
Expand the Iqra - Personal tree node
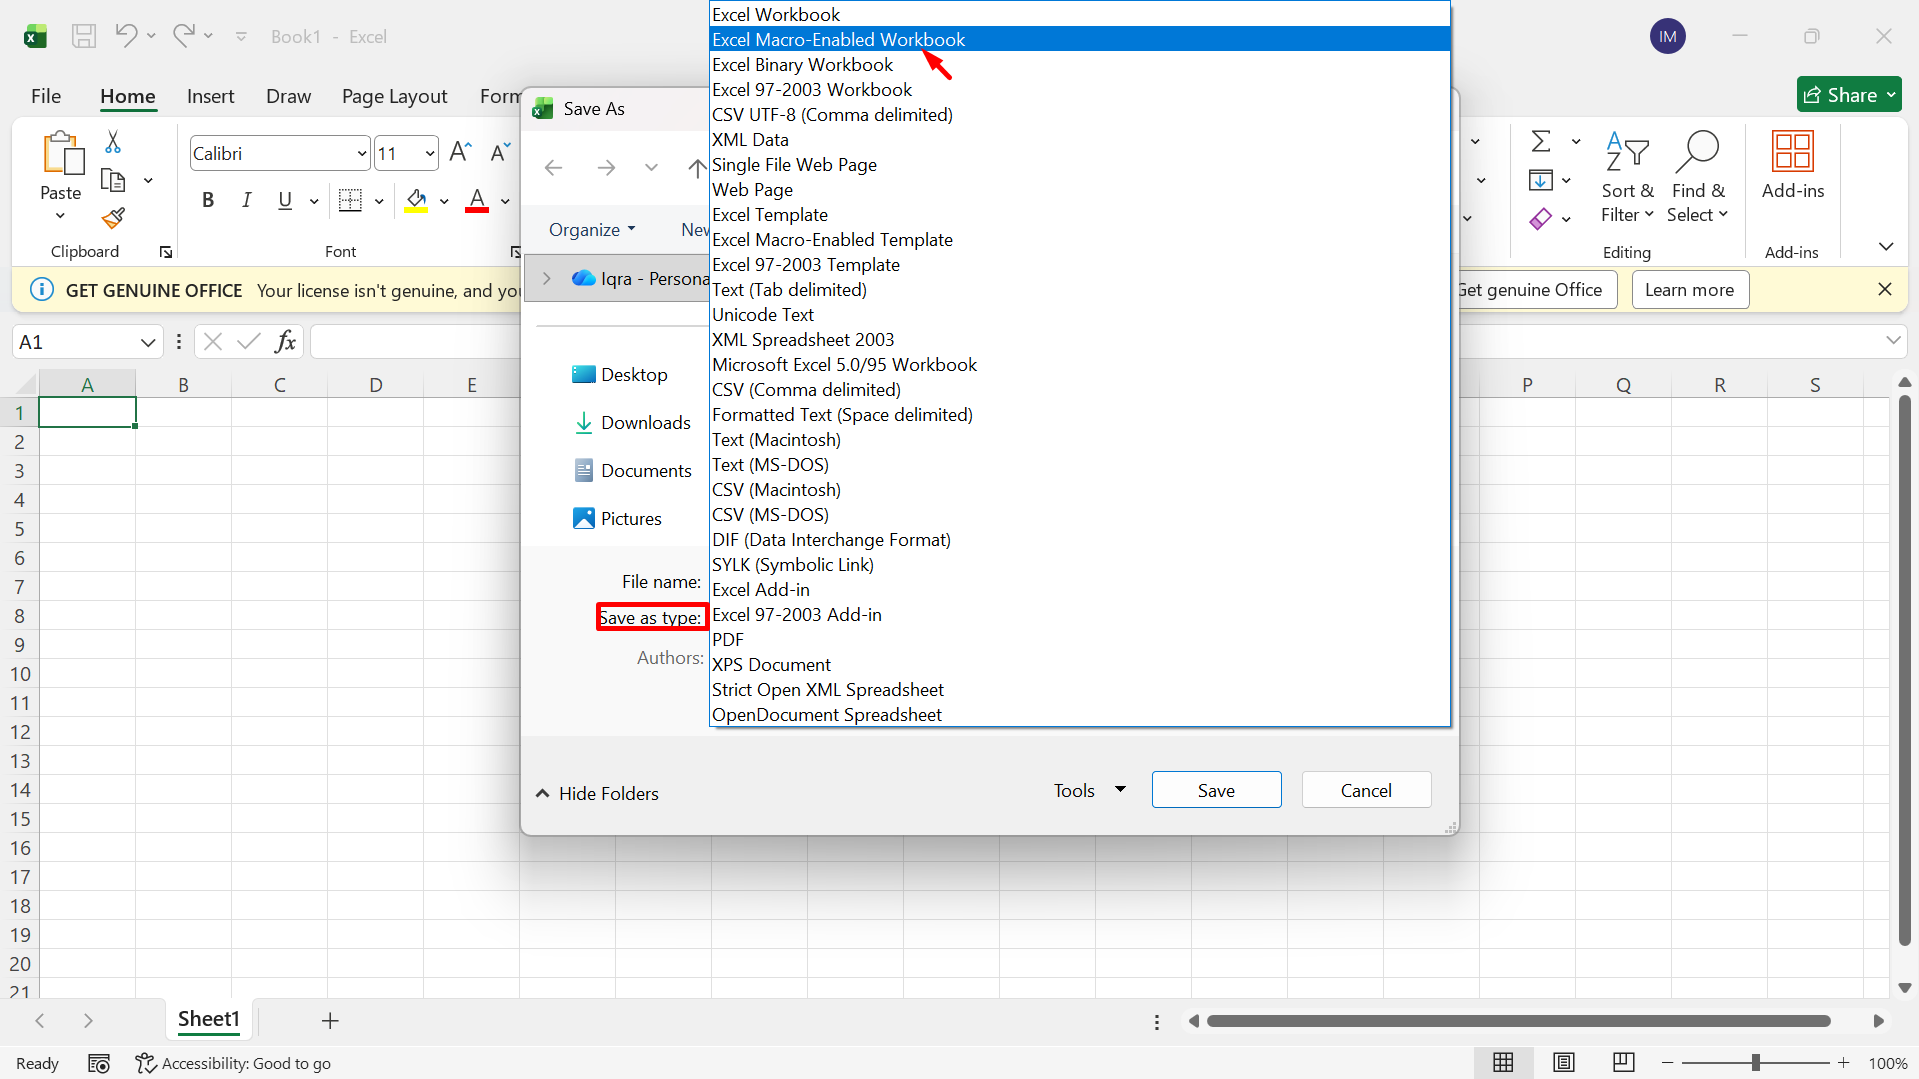click(x=547, y=278)
